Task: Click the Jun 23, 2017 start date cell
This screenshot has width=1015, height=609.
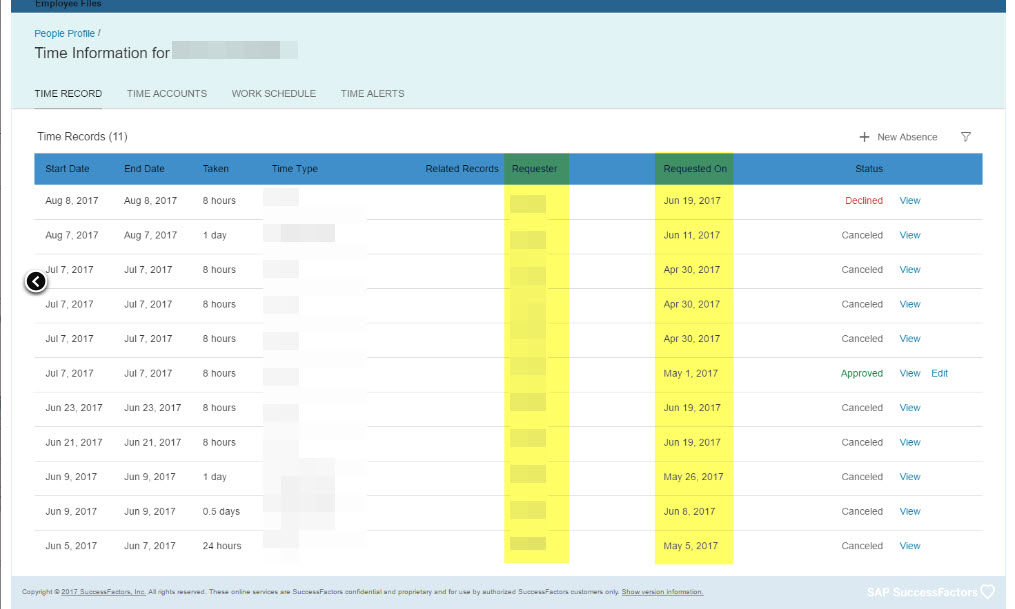Action: point(74,408)
